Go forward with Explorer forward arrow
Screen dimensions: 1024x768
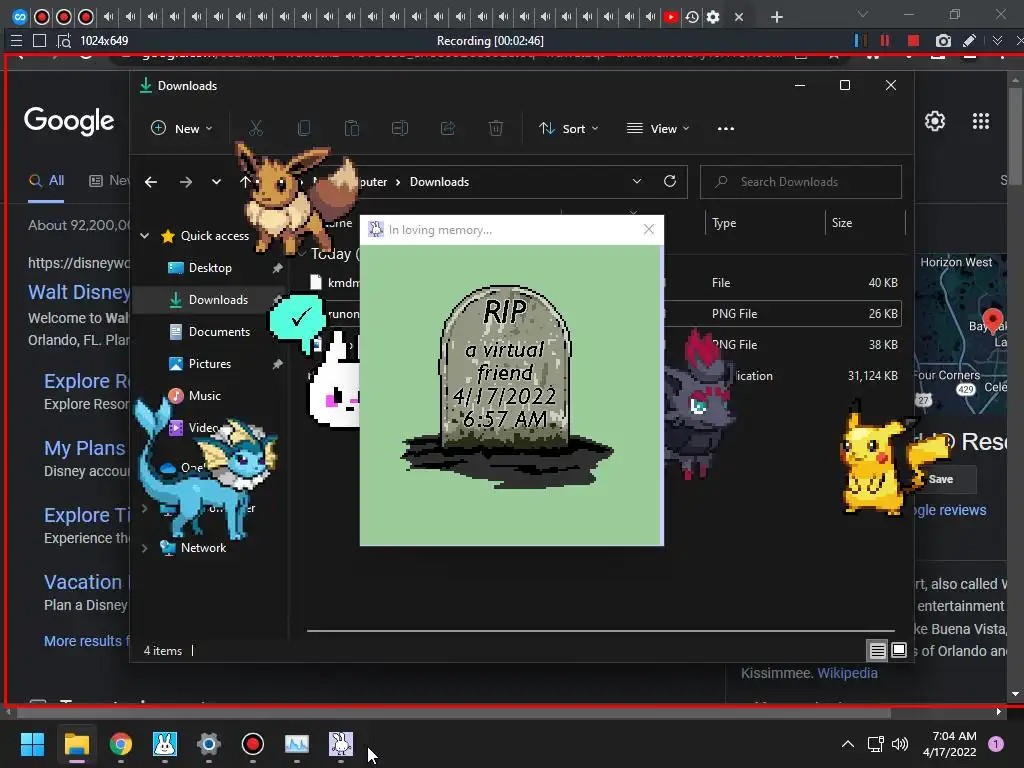pos(185,182)
